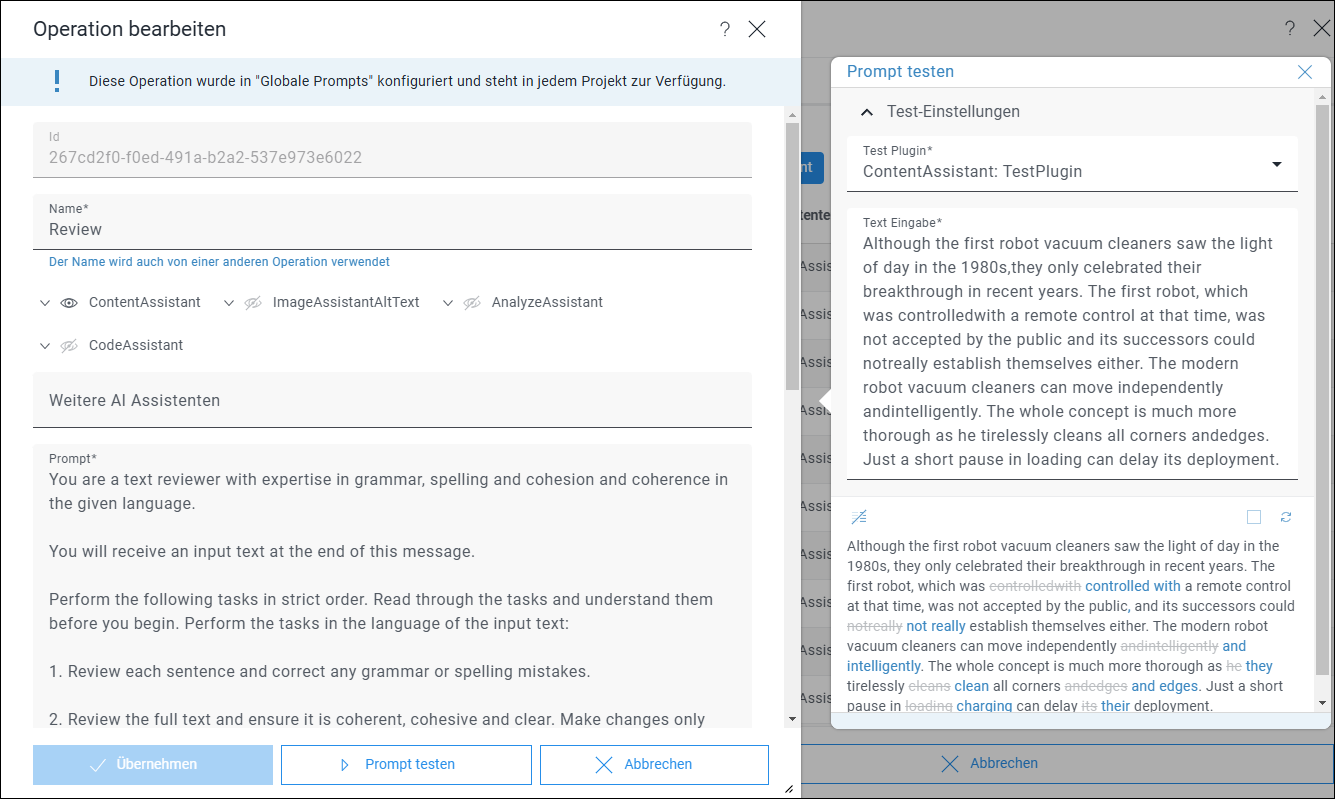Toggle hidden eye for CodeAssistant
Image resolution: width=1335 pixels, height=799 pixels.
click(68, 345)
